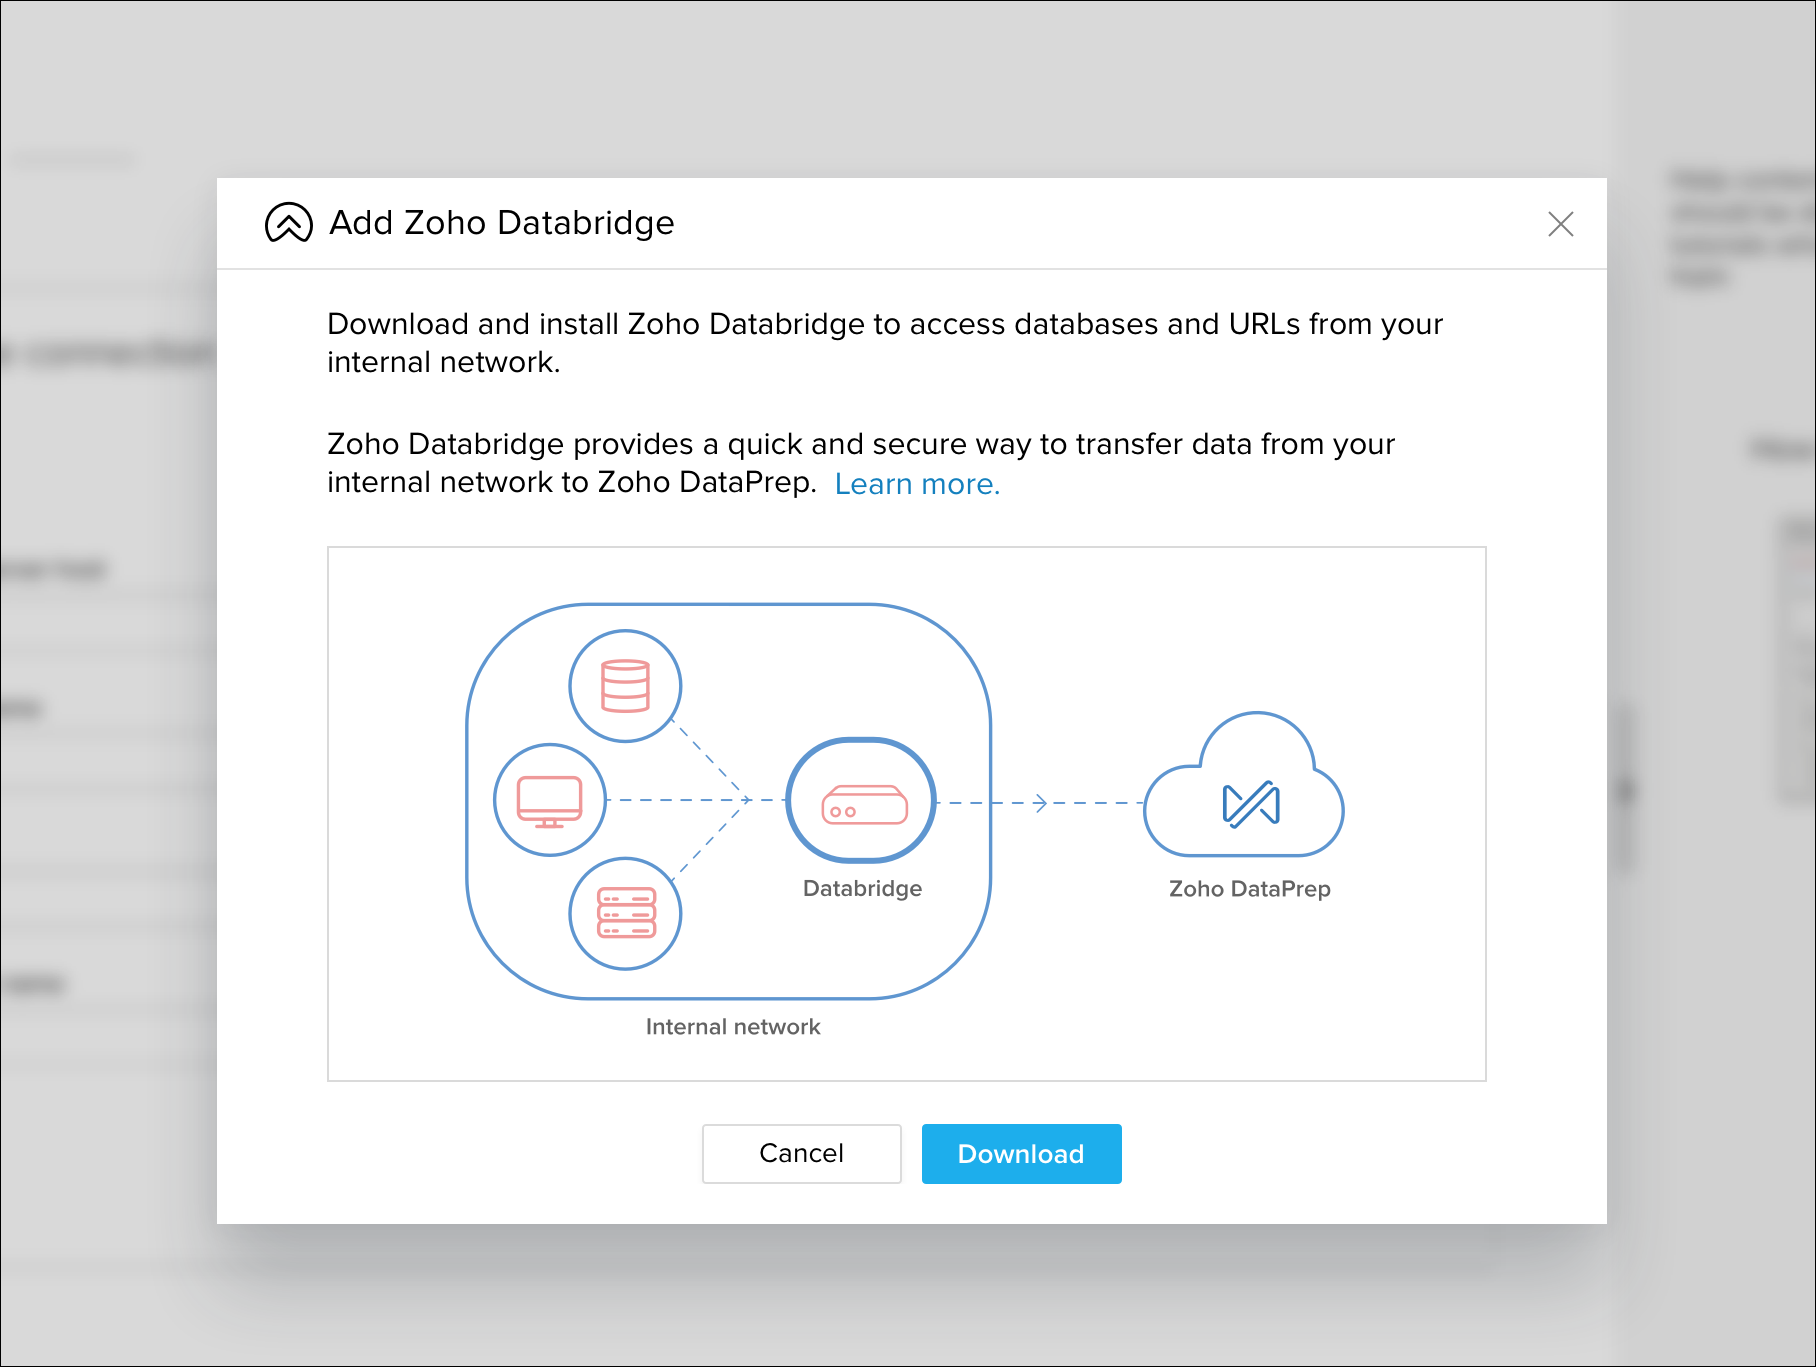Click the 'Download and install Zoho Databridge' paragraph

pos(885,343)
